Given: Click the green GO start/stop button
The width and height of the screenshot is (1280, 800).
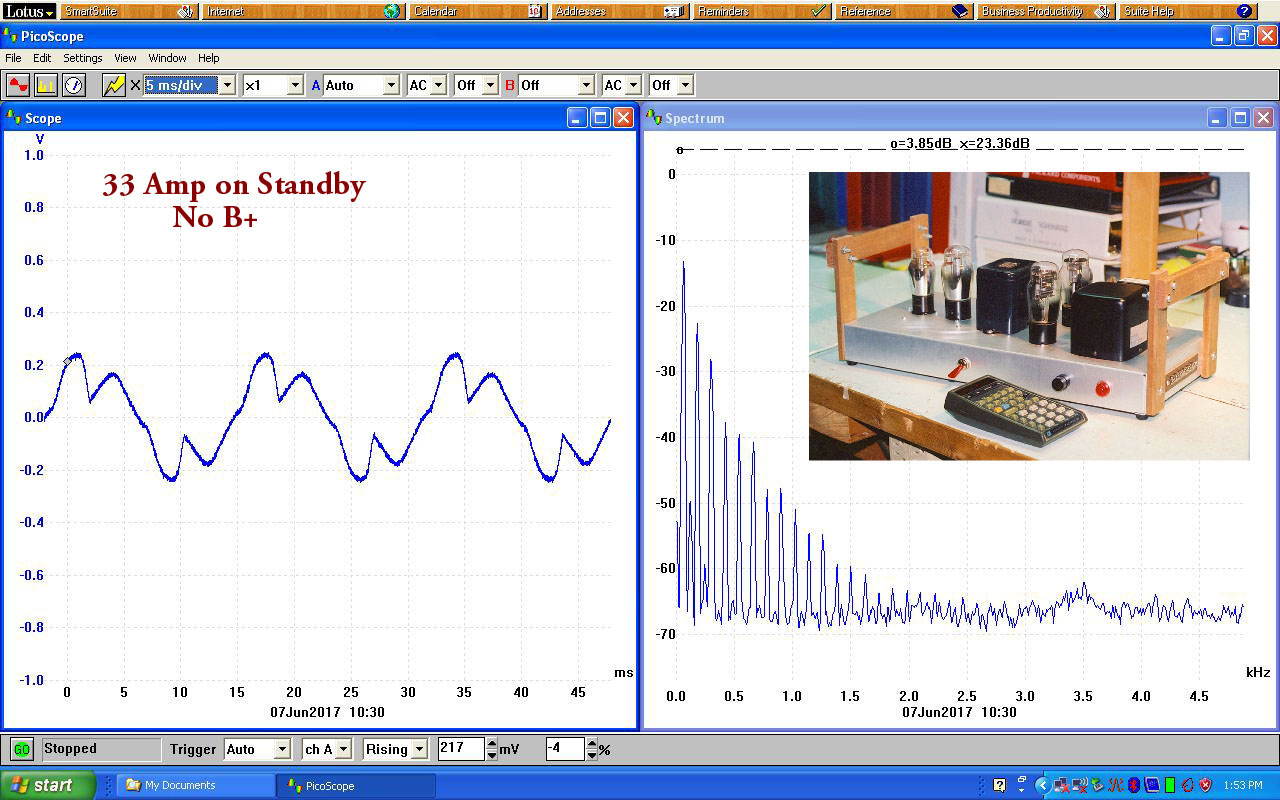Looking at the screenshot, I should (21, 749).
